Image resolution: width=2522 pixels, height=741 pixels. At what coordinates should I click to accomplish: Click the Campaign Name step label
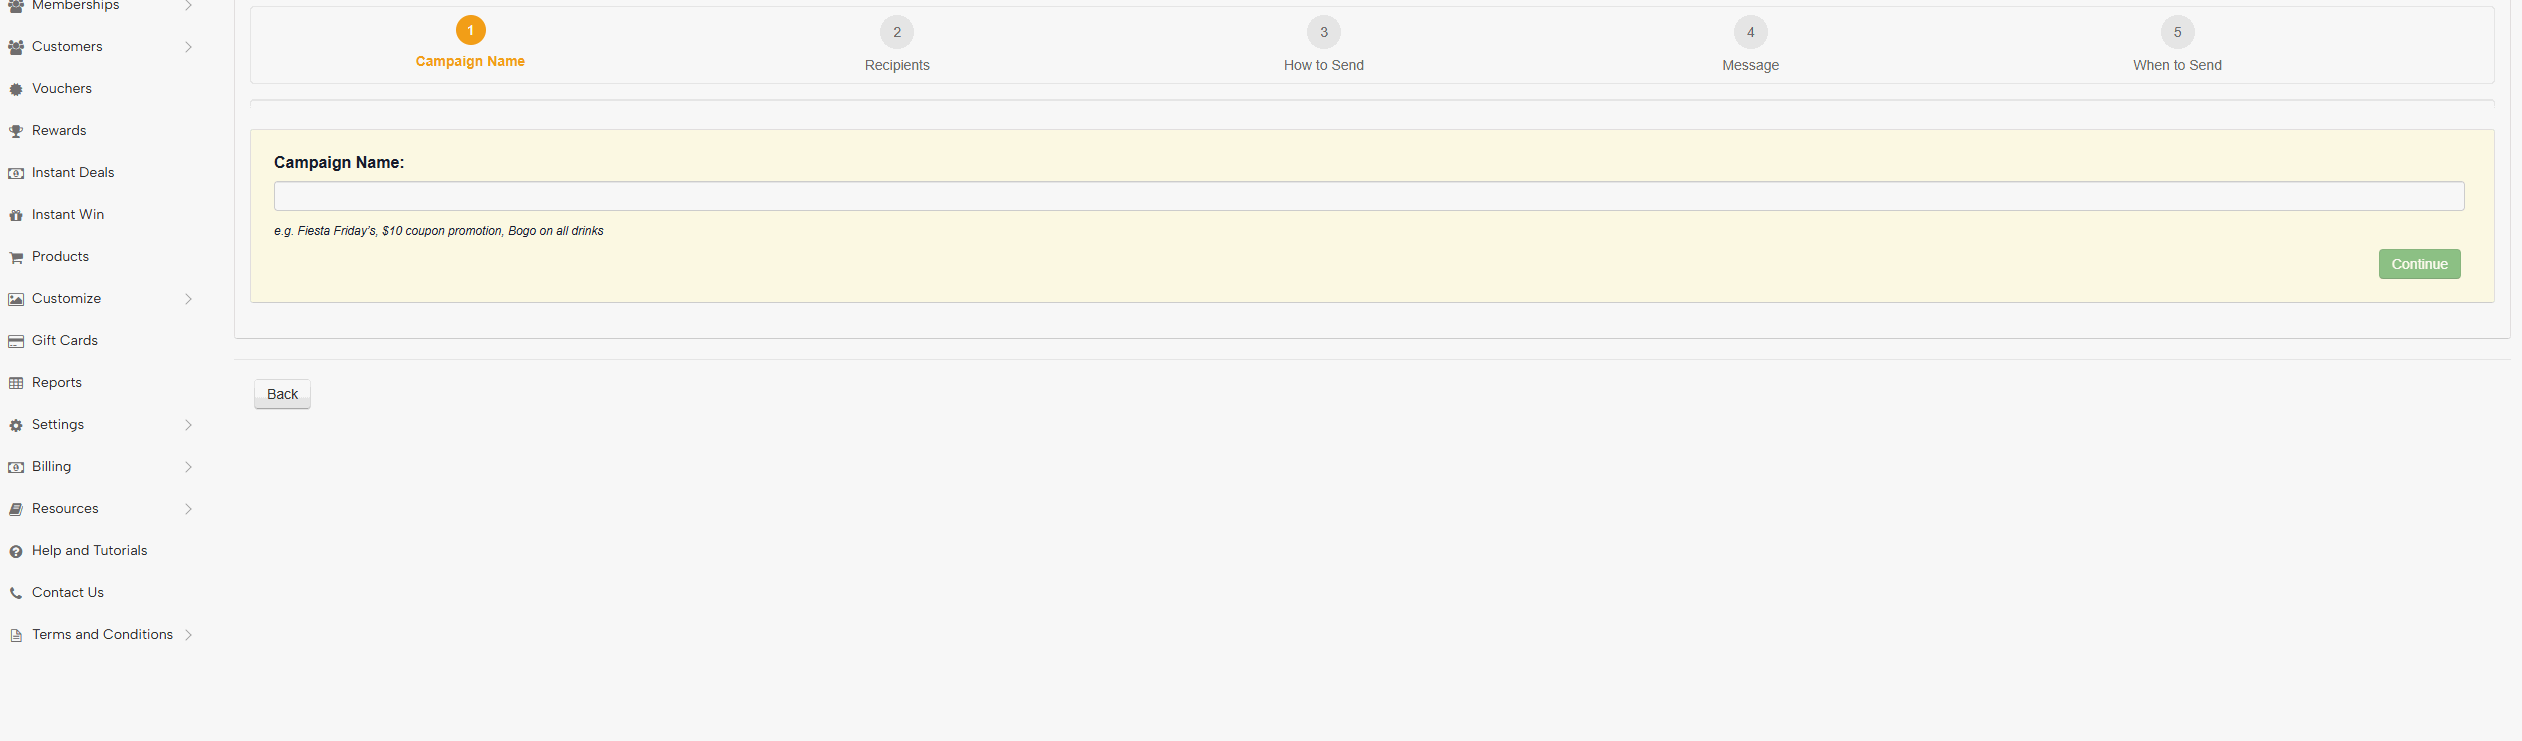pyautogui.click(x=470, y=61)
